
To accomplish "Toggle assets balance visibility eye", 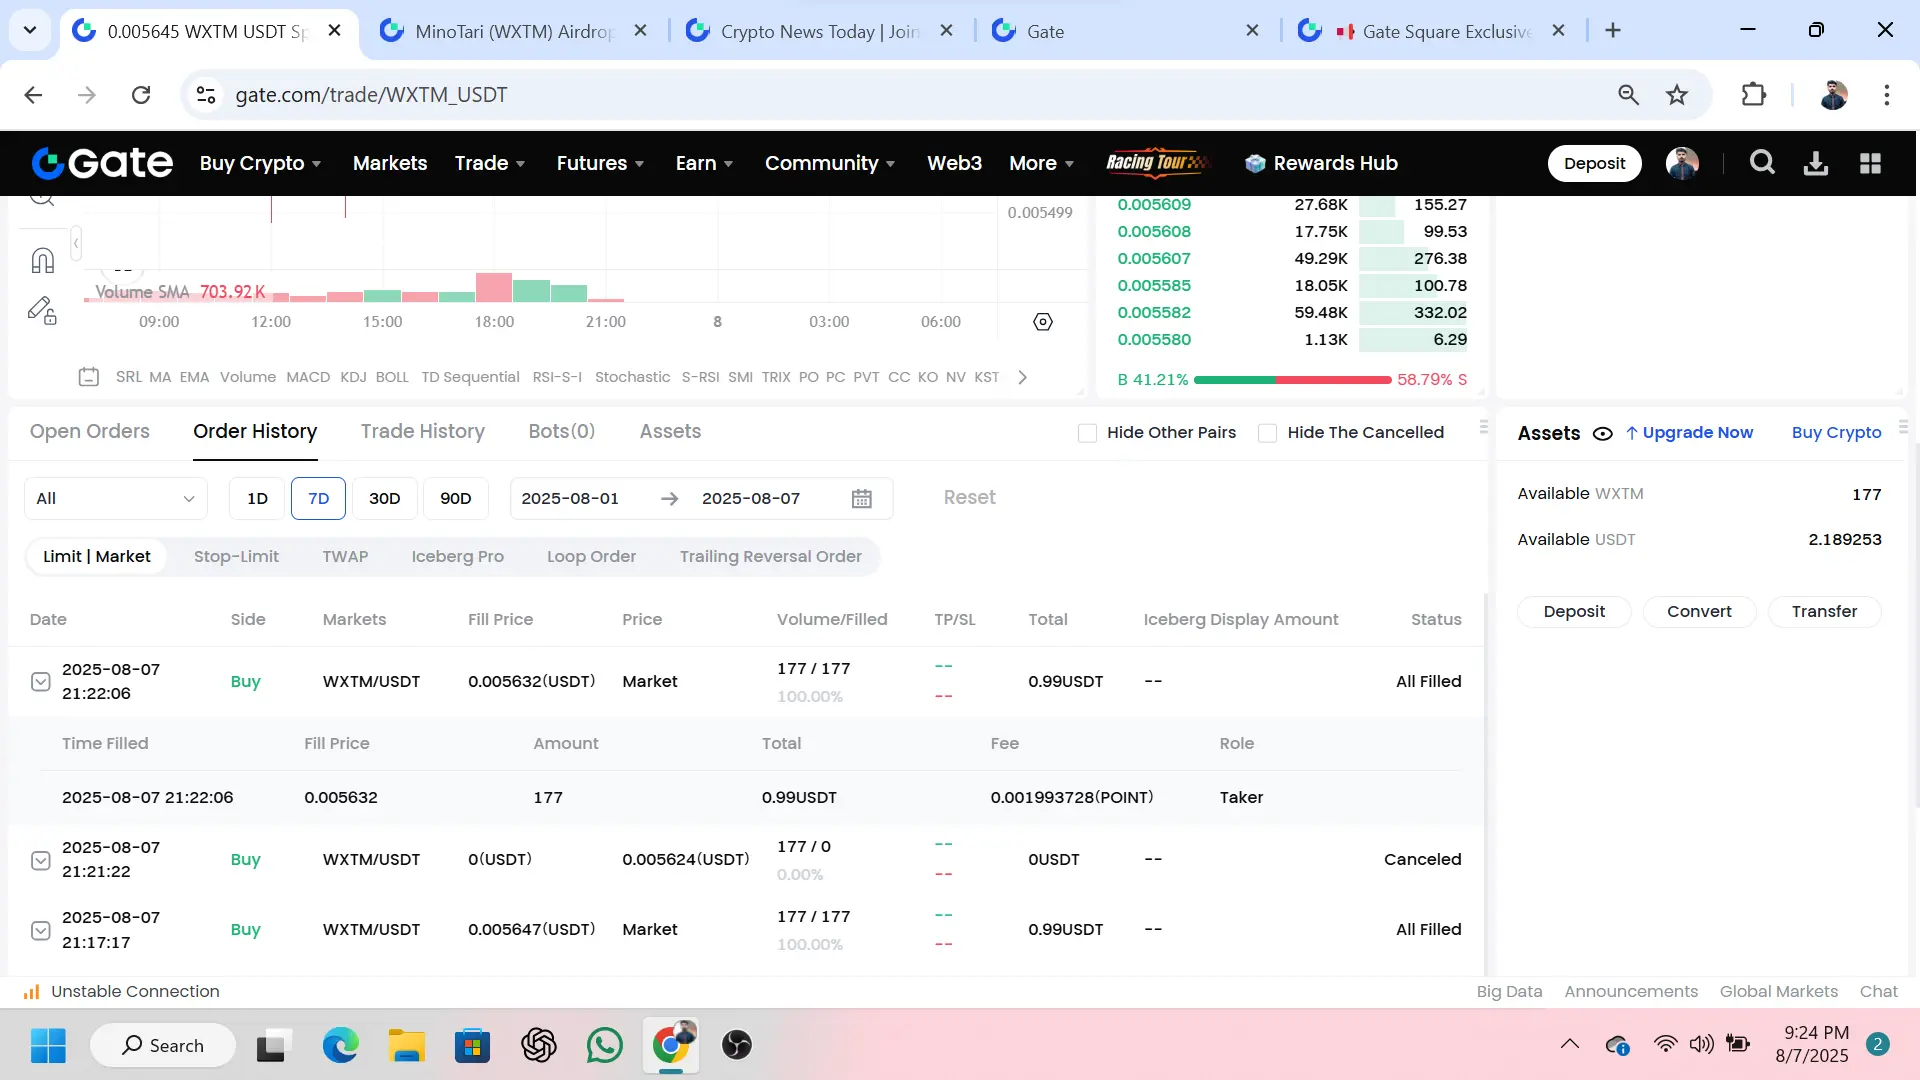I will point(1602,434).
